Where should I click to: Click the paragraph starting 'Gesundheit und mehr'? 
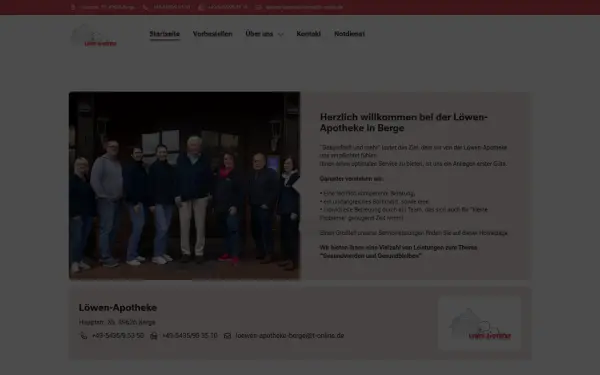pos(413,155)
